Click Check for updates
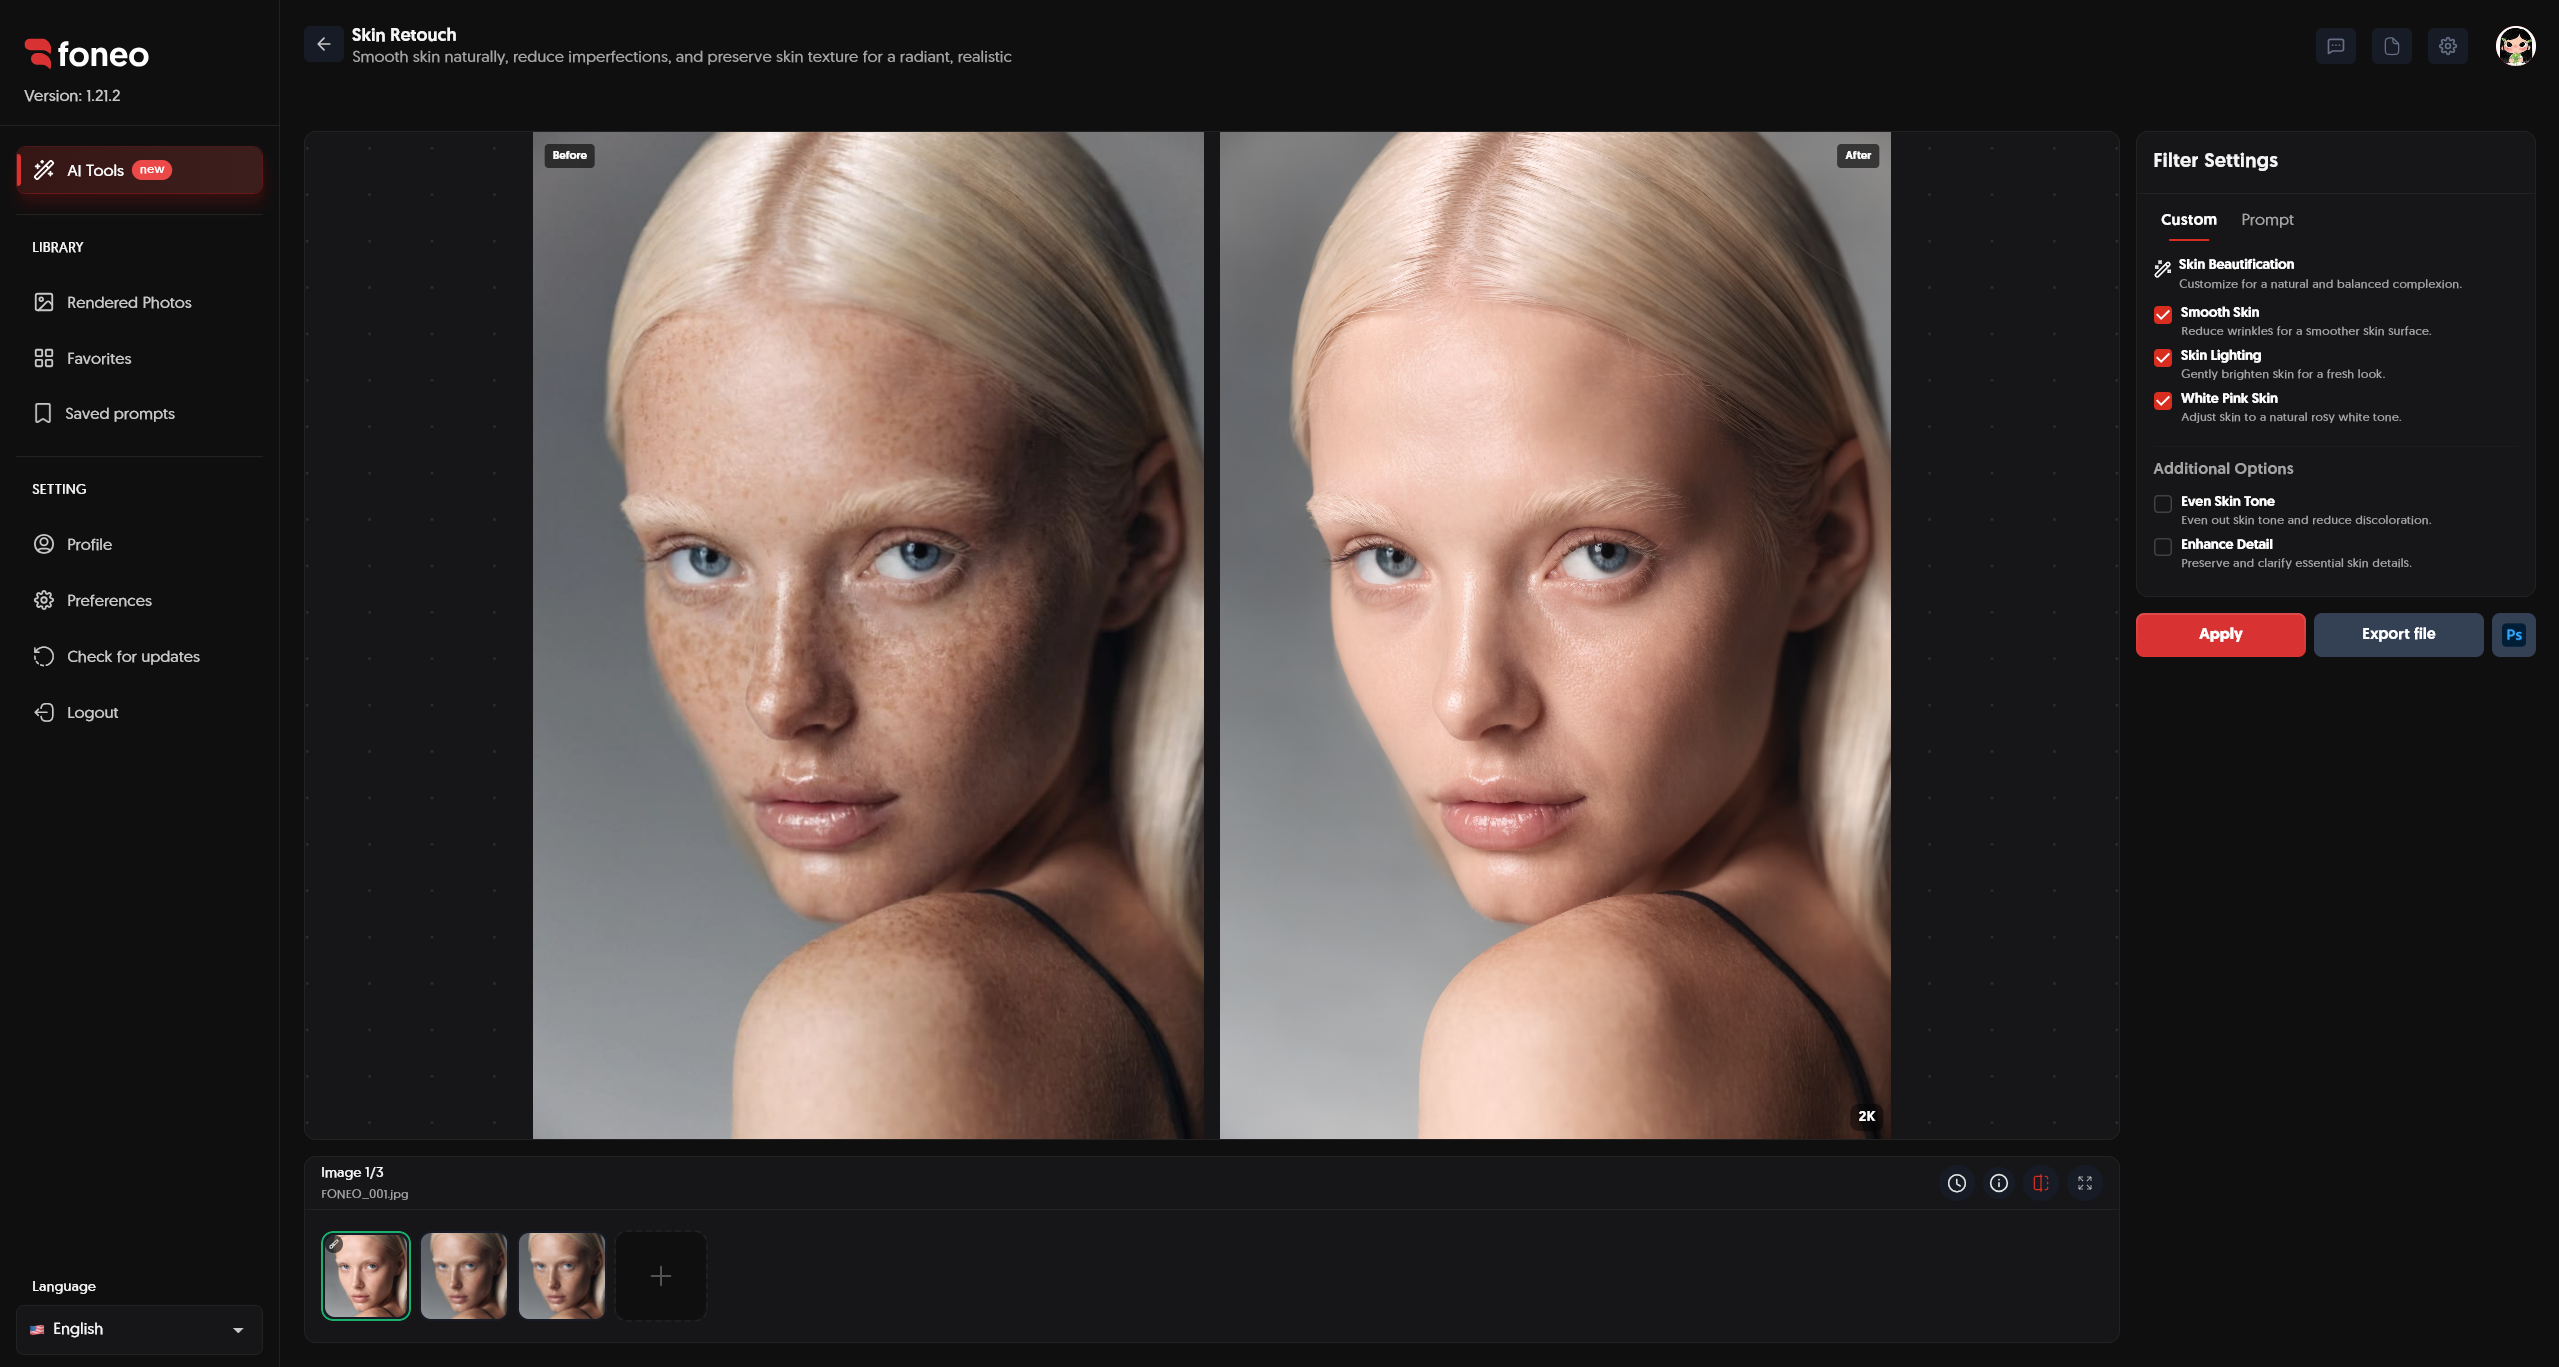2559x1367 pixels. pyautogui.click(x=139, y=656)
